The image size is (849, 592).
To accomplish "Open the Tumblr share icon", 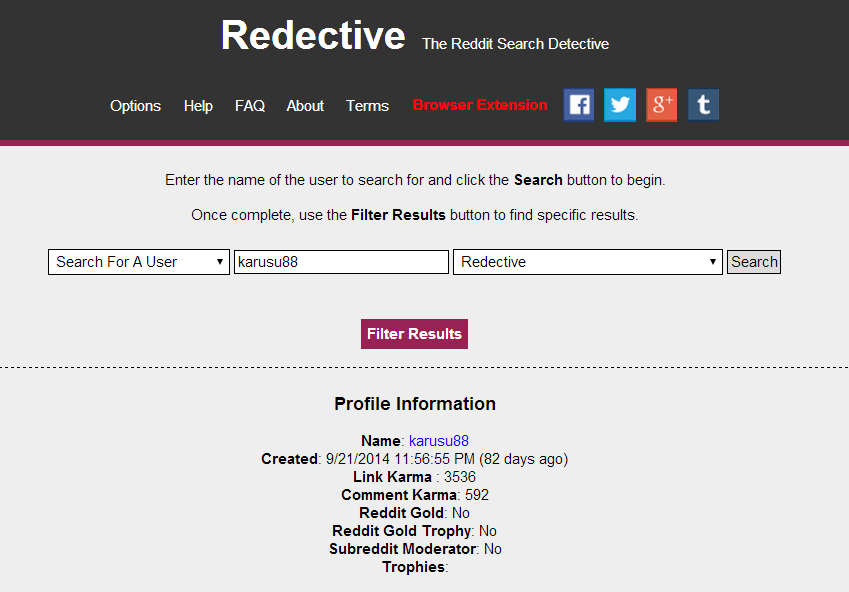I will coord(703,105).
